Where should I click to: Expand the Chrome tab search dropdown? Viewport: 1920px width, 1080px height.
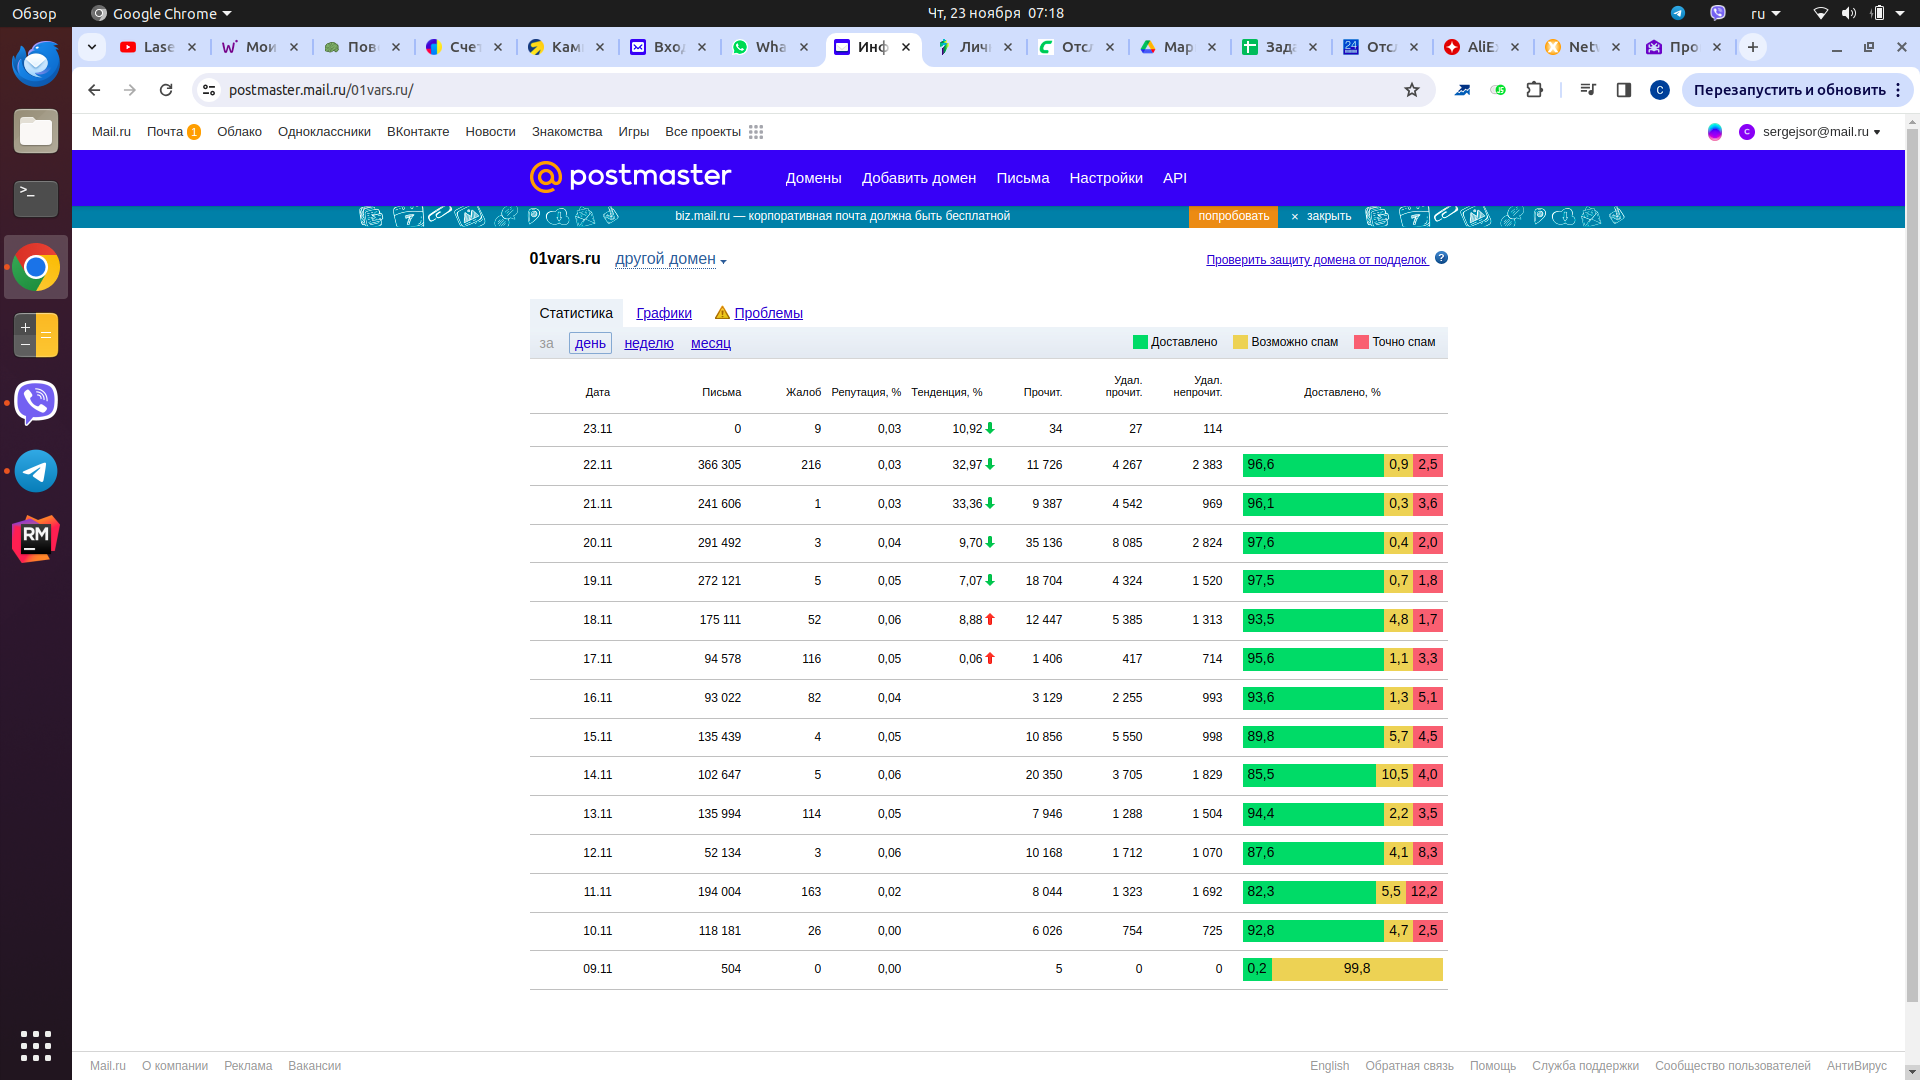coord(92,47)
